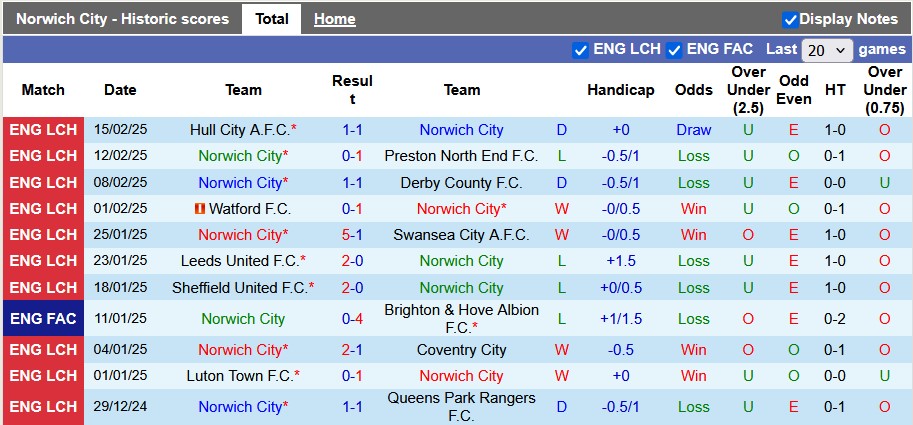Viewport: 913px width, 425px height.
Task: Select the Total tab
Action: (272, 19)
